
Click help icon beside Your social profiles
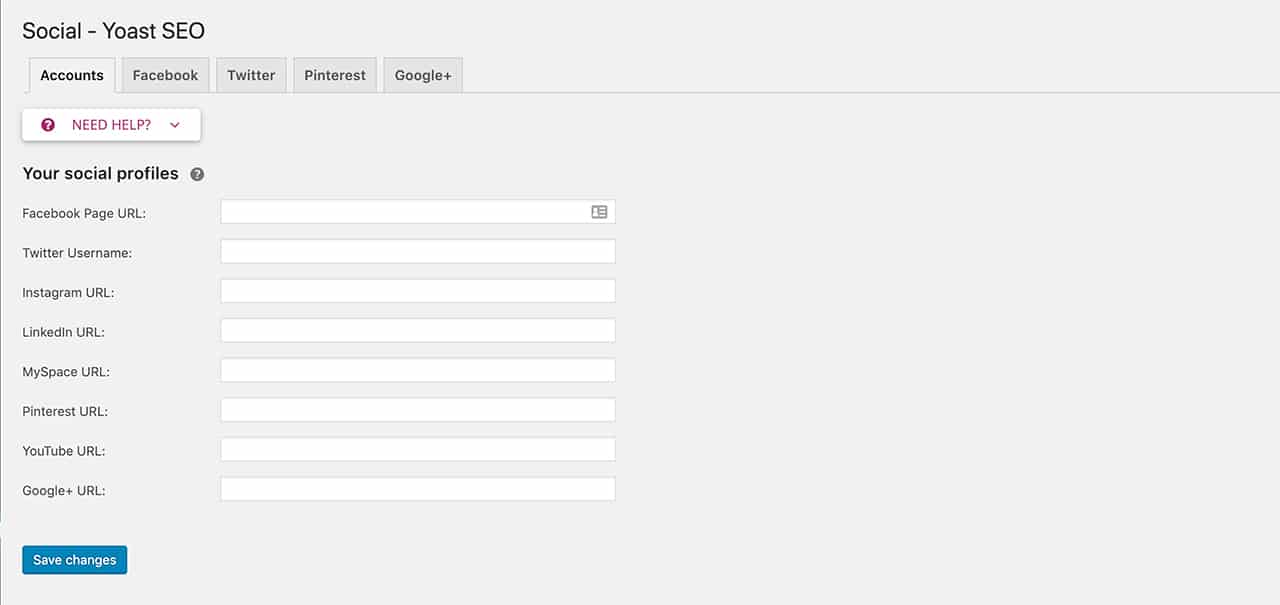(x=197, y=174)
